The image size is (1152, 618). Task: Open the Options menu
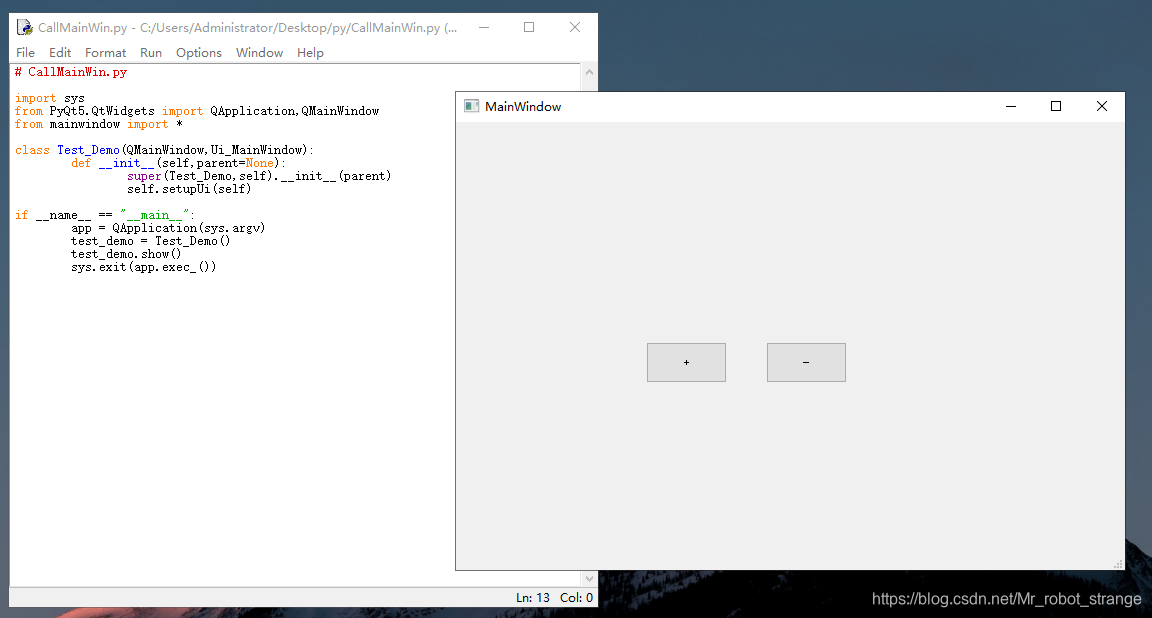pos(198,53)
